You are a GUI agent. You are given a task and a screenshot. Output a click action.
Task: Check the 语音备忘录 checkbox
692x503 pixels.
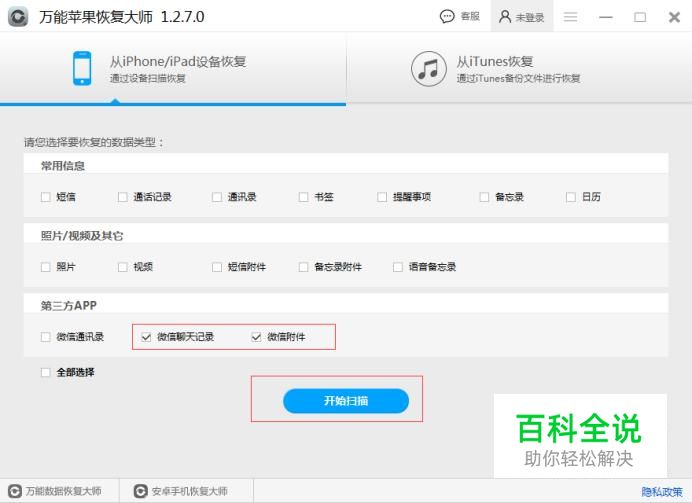point(398,267)
